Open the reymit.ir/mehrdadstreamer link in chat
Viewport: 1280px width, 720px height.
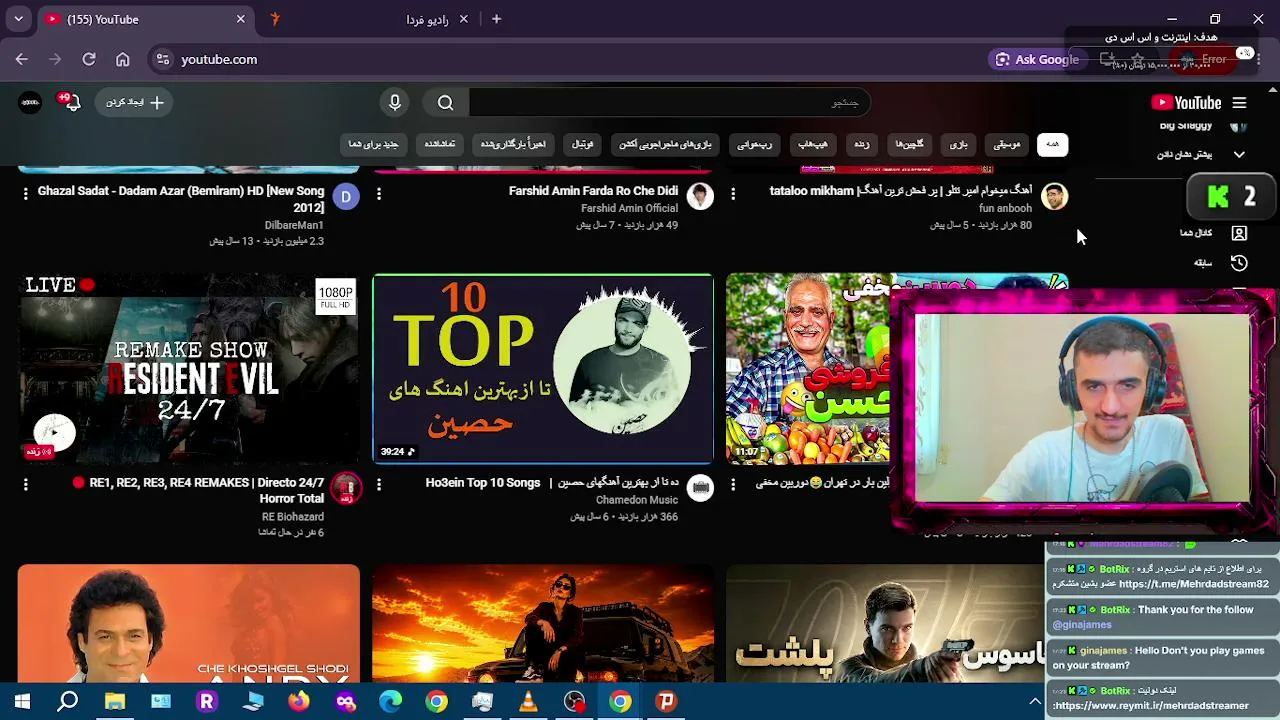(x=1150, y=706)
